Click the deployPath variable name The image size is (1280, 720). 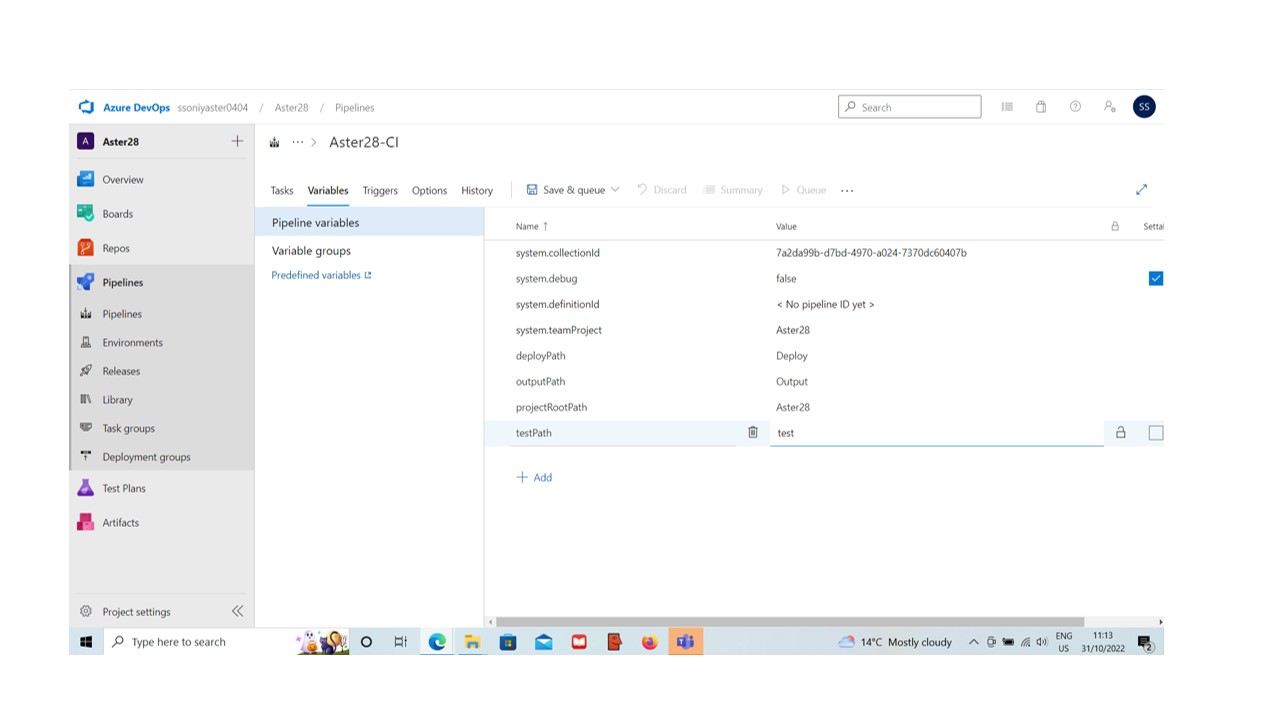click(540, 356)
